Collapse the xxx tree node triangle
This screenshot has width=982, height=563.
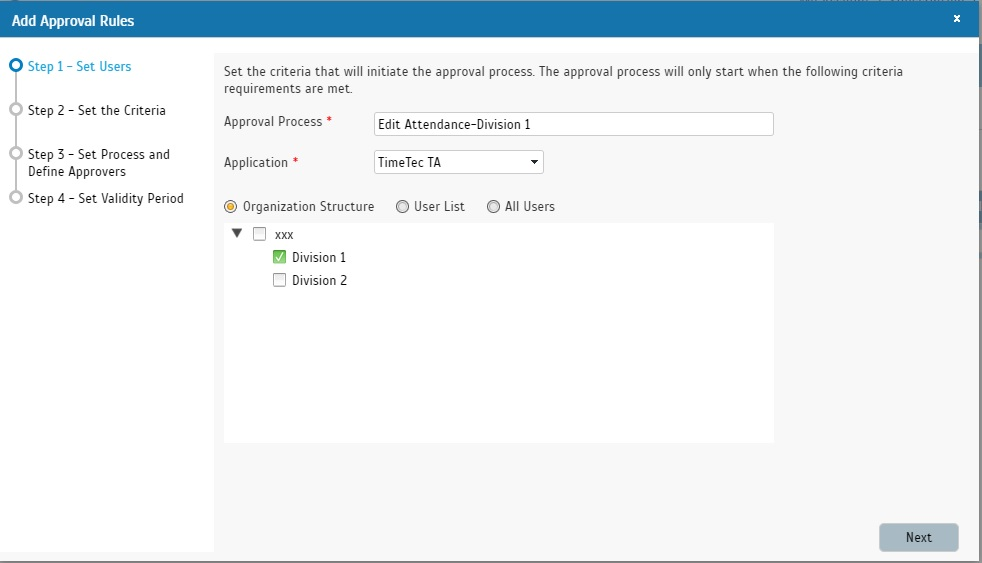point(237,234)
